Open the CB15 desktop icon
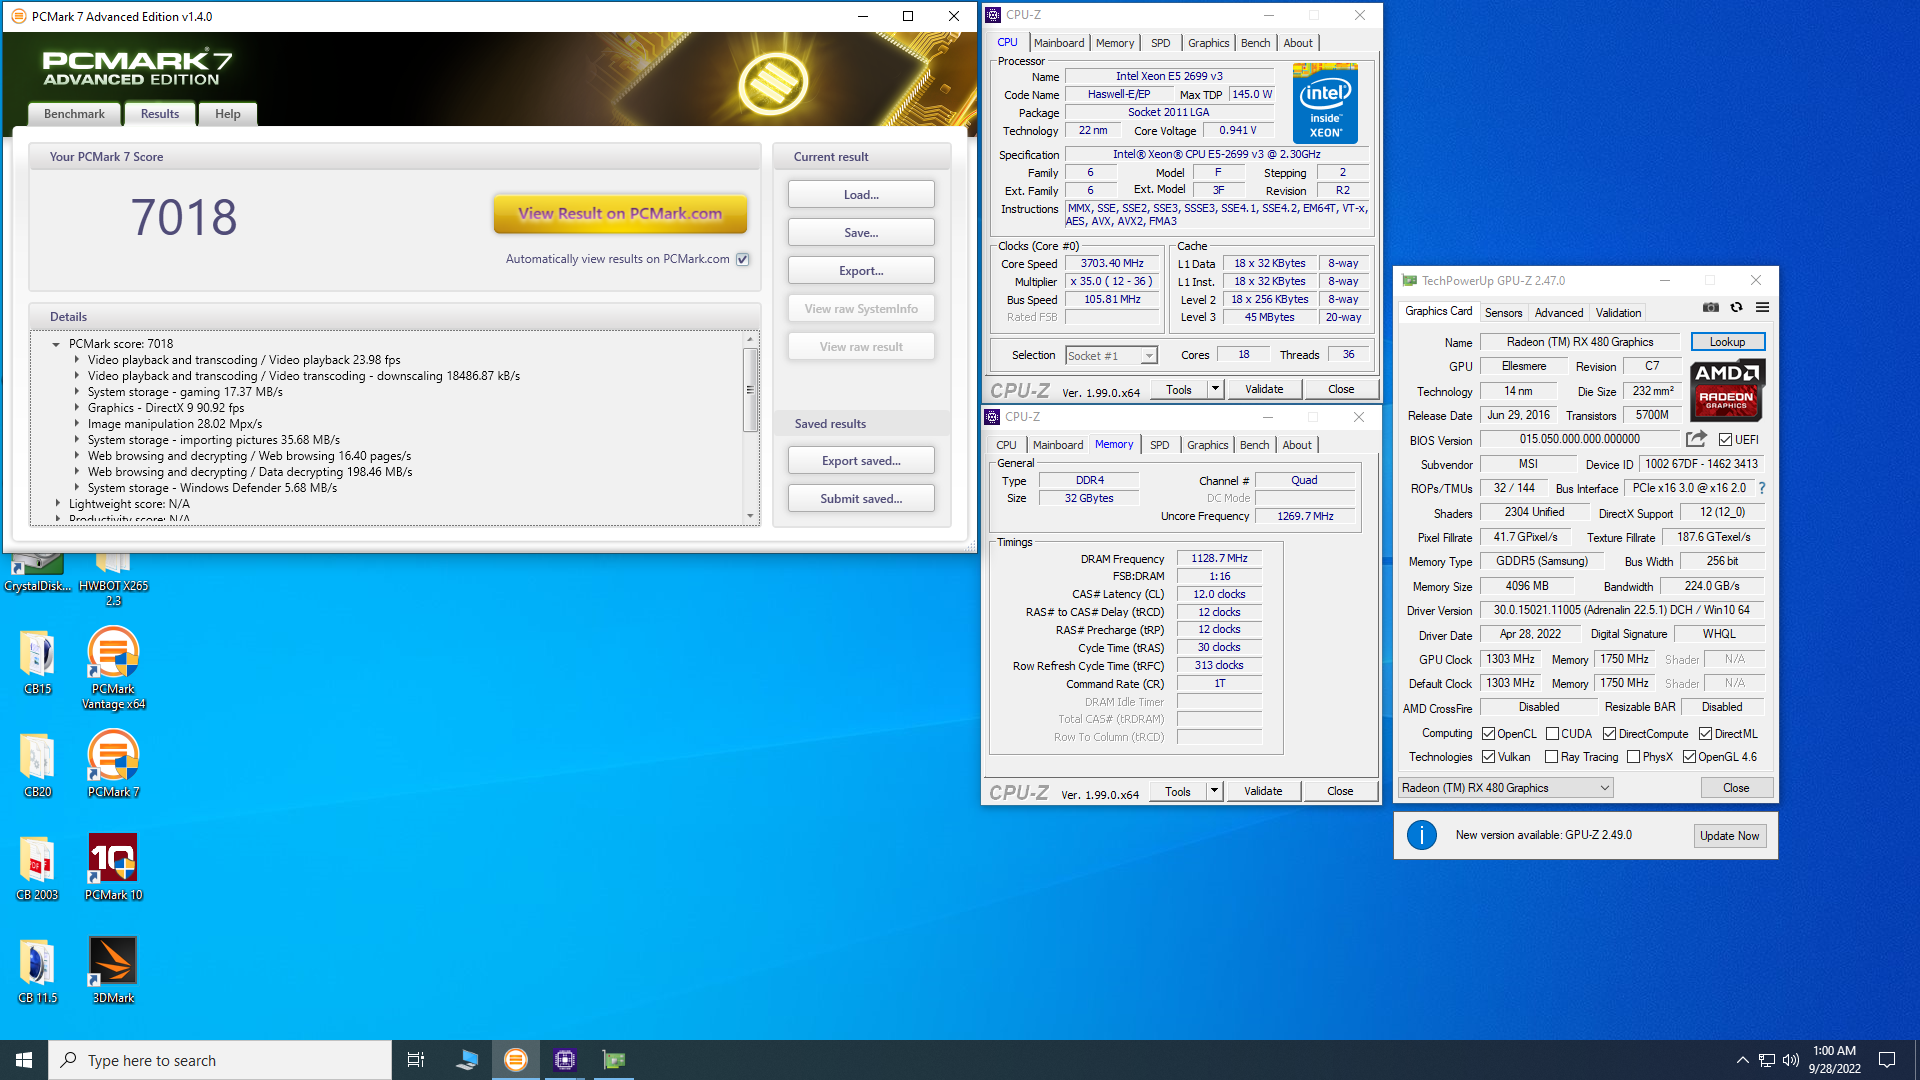The image size is (1920, 1080). click(38, 662)
